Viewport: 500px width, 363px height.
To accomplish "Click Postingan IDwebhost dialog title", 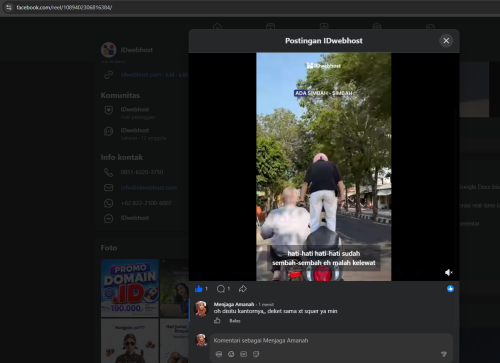I will pyautogui.click(x=324, y=41).
